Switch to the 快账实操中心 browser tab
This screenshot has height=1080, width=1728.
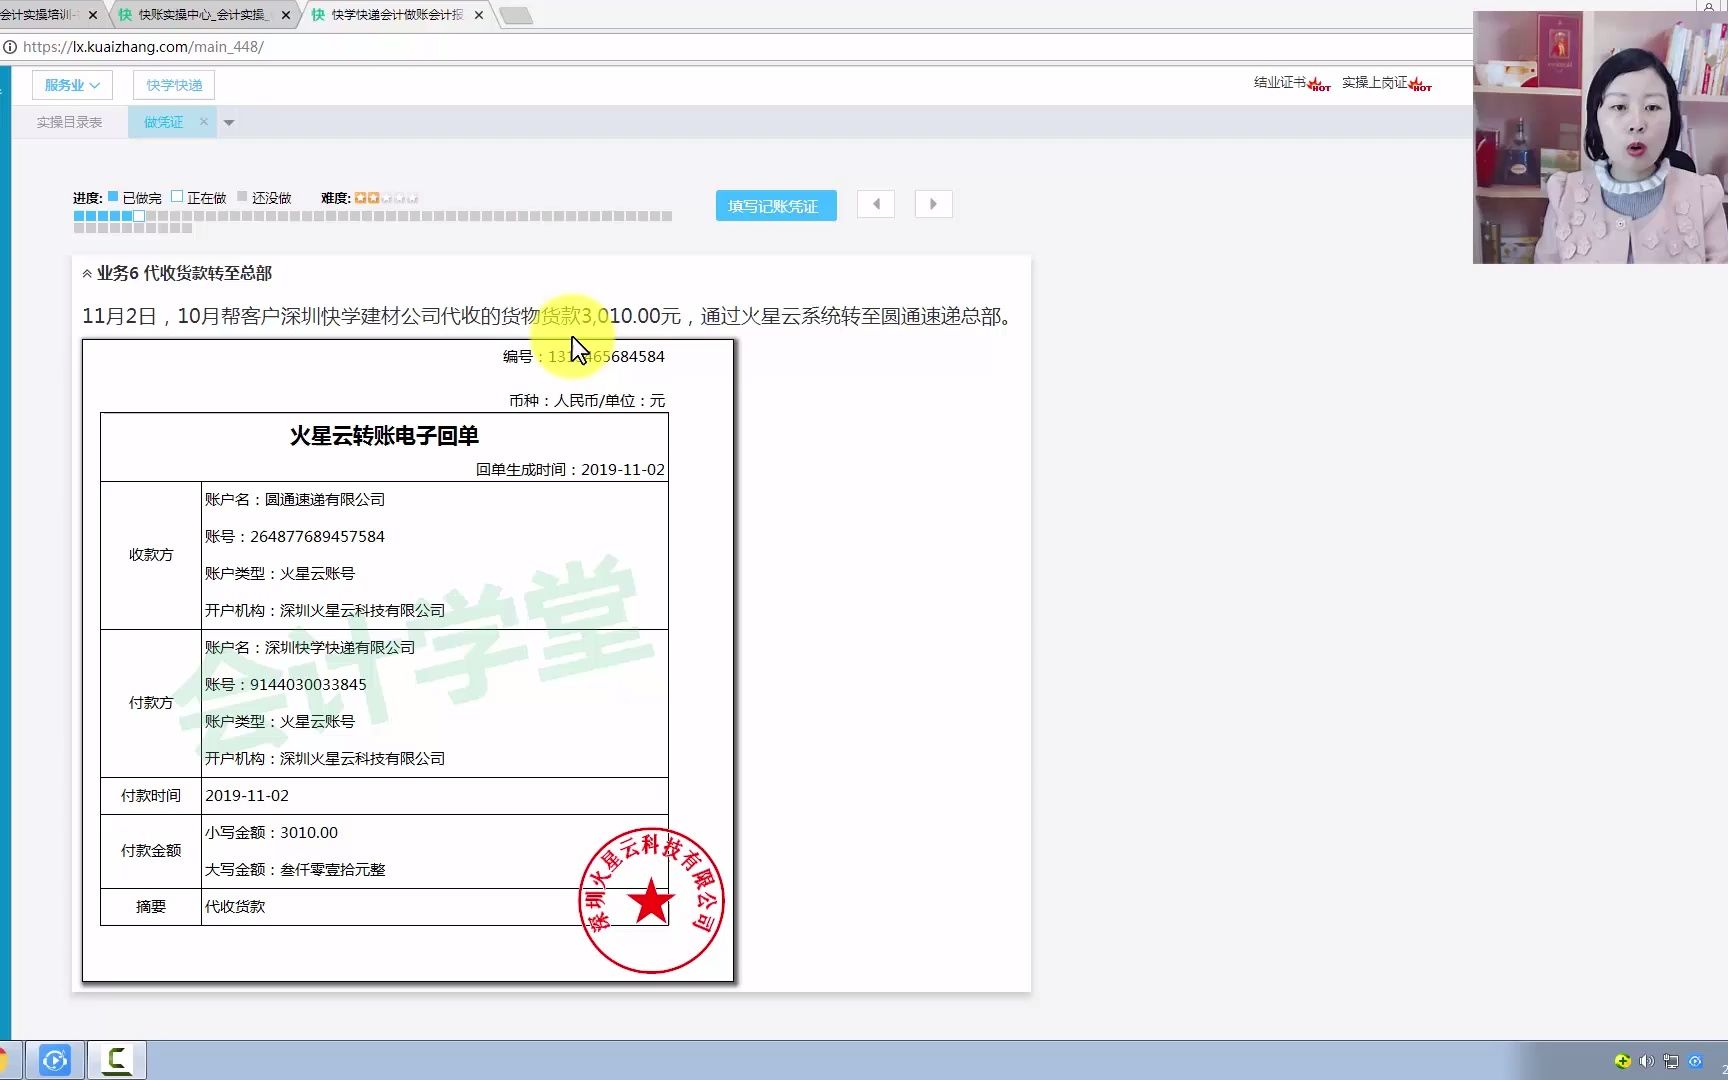204,15
